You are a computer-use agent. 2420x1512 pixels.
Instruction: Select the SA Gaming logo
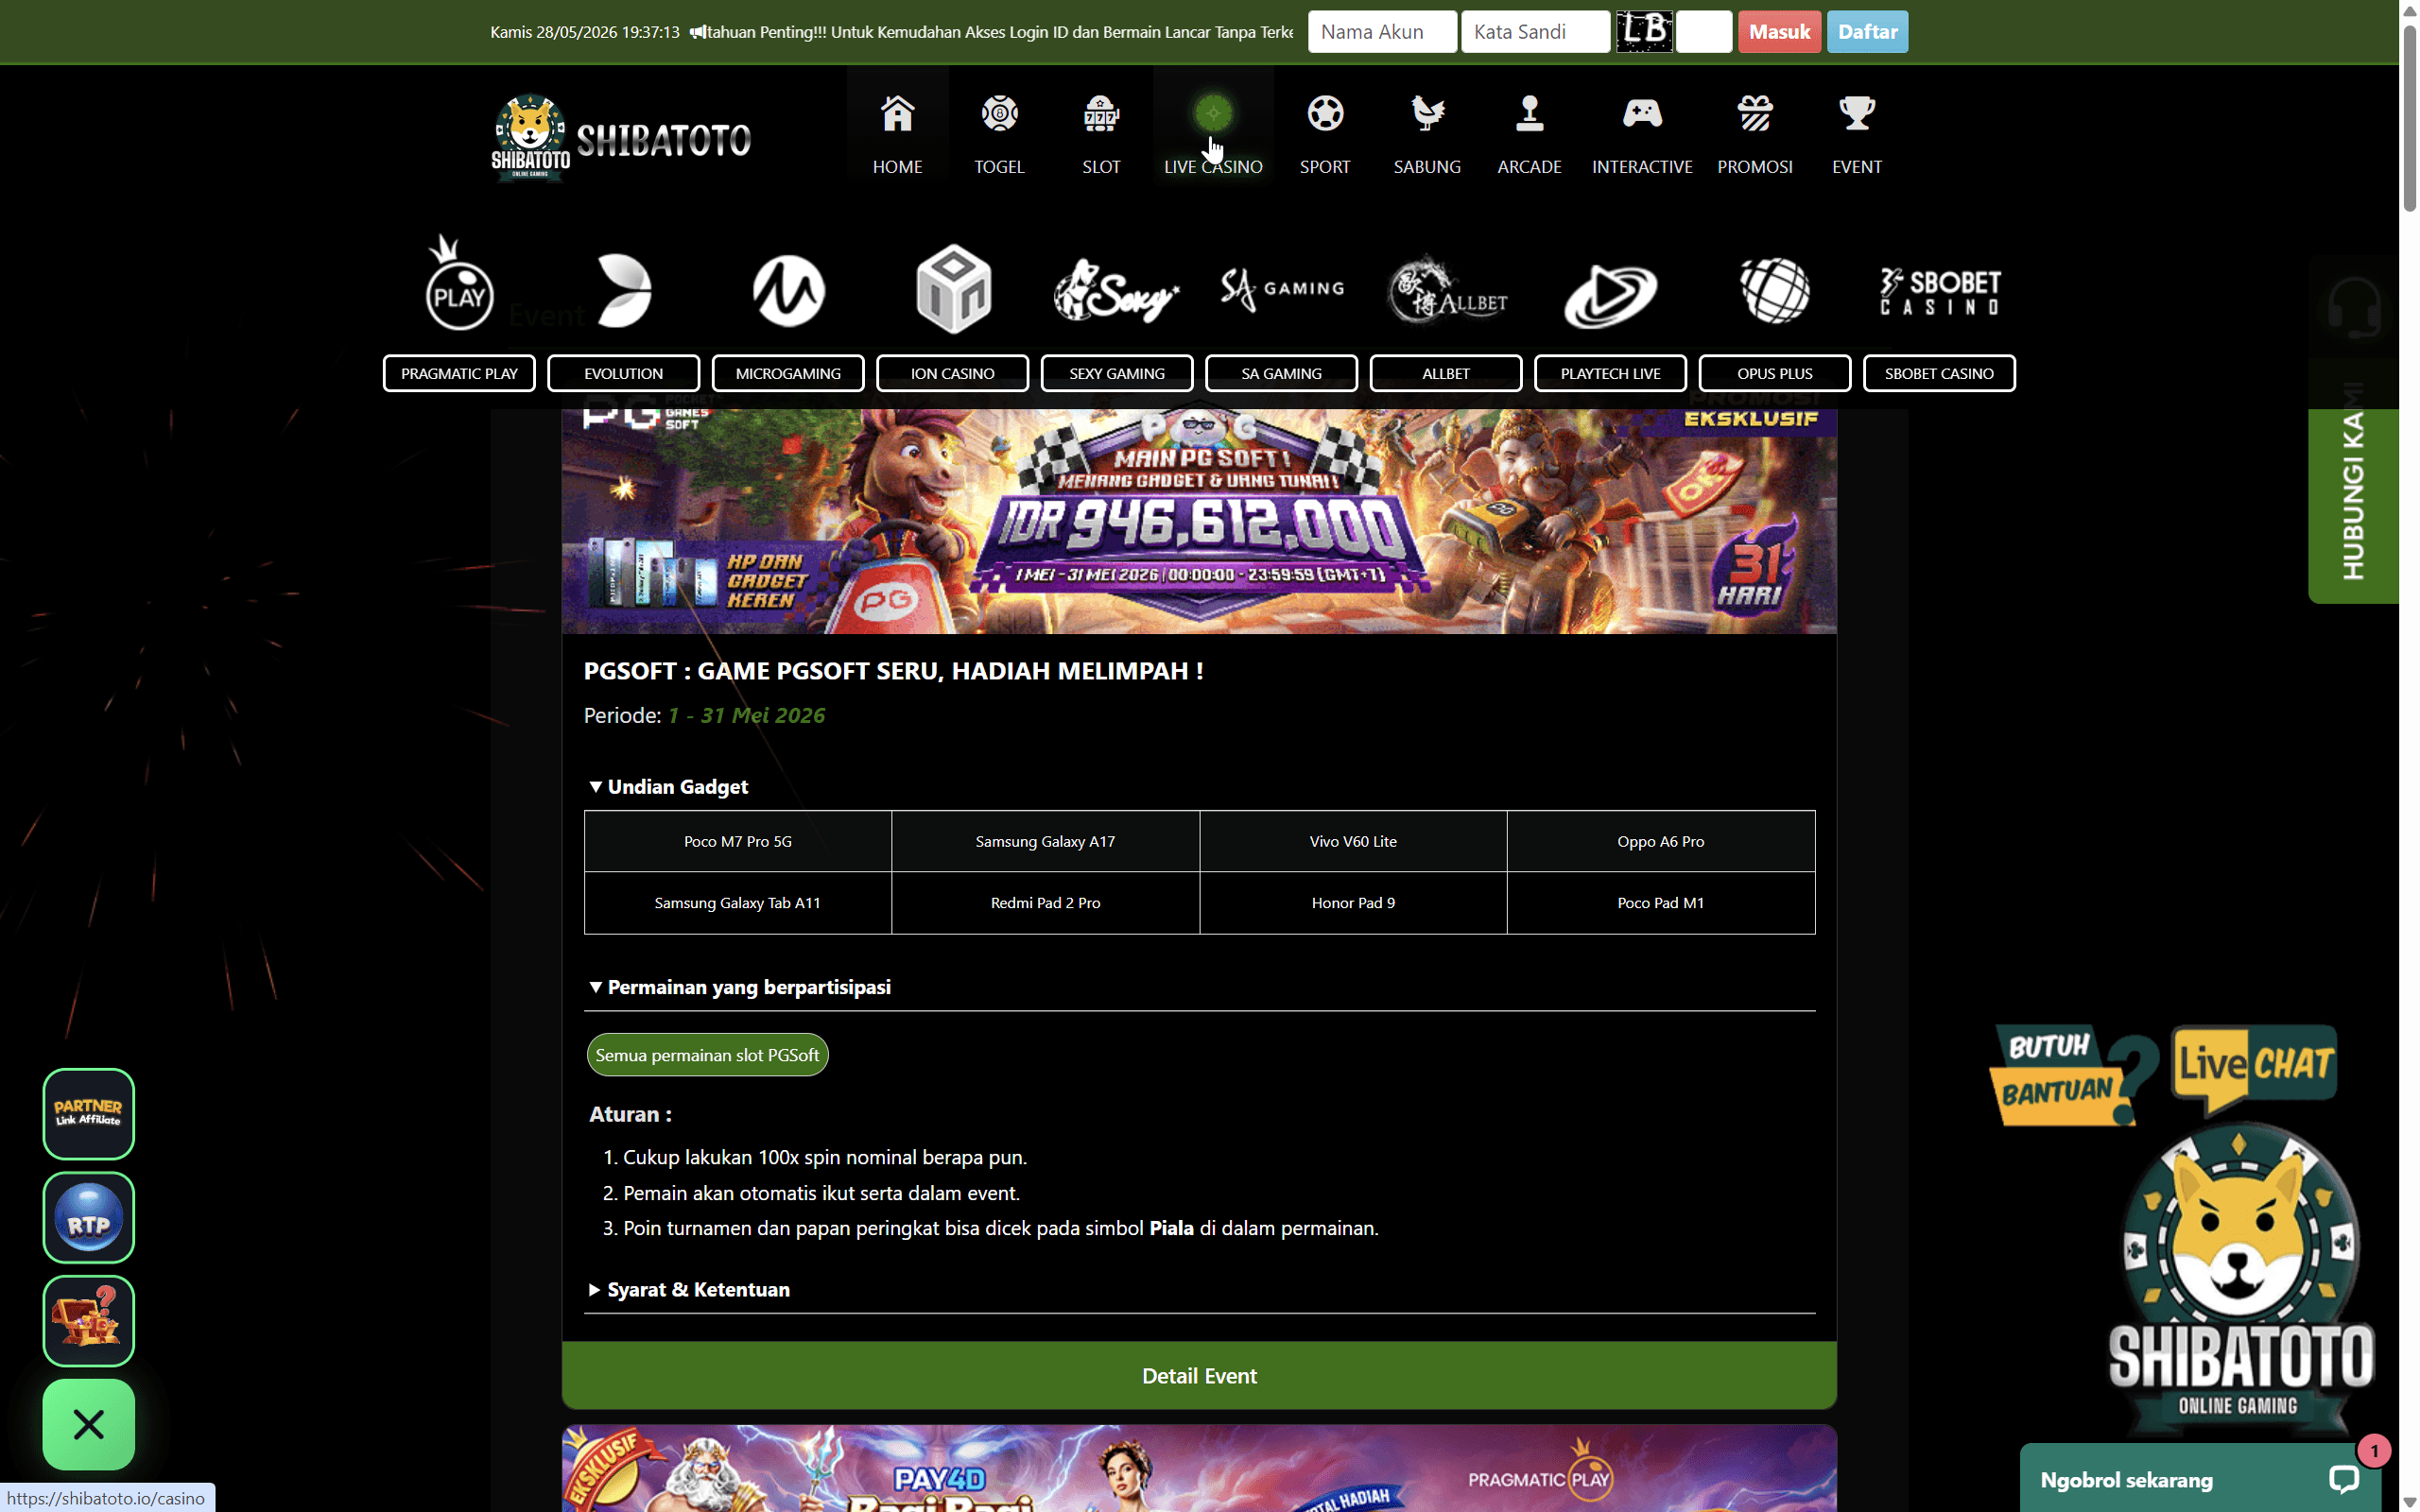[1282, 289]
